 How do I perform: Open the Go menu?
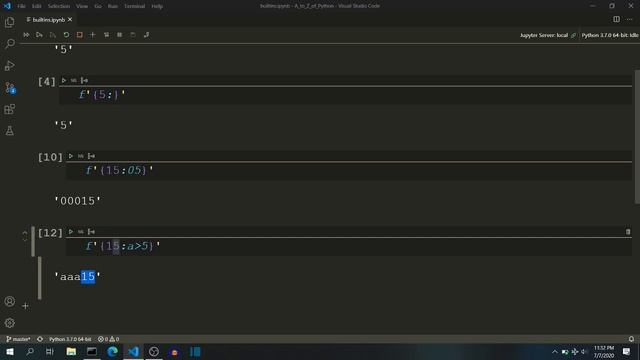point(98,6)
